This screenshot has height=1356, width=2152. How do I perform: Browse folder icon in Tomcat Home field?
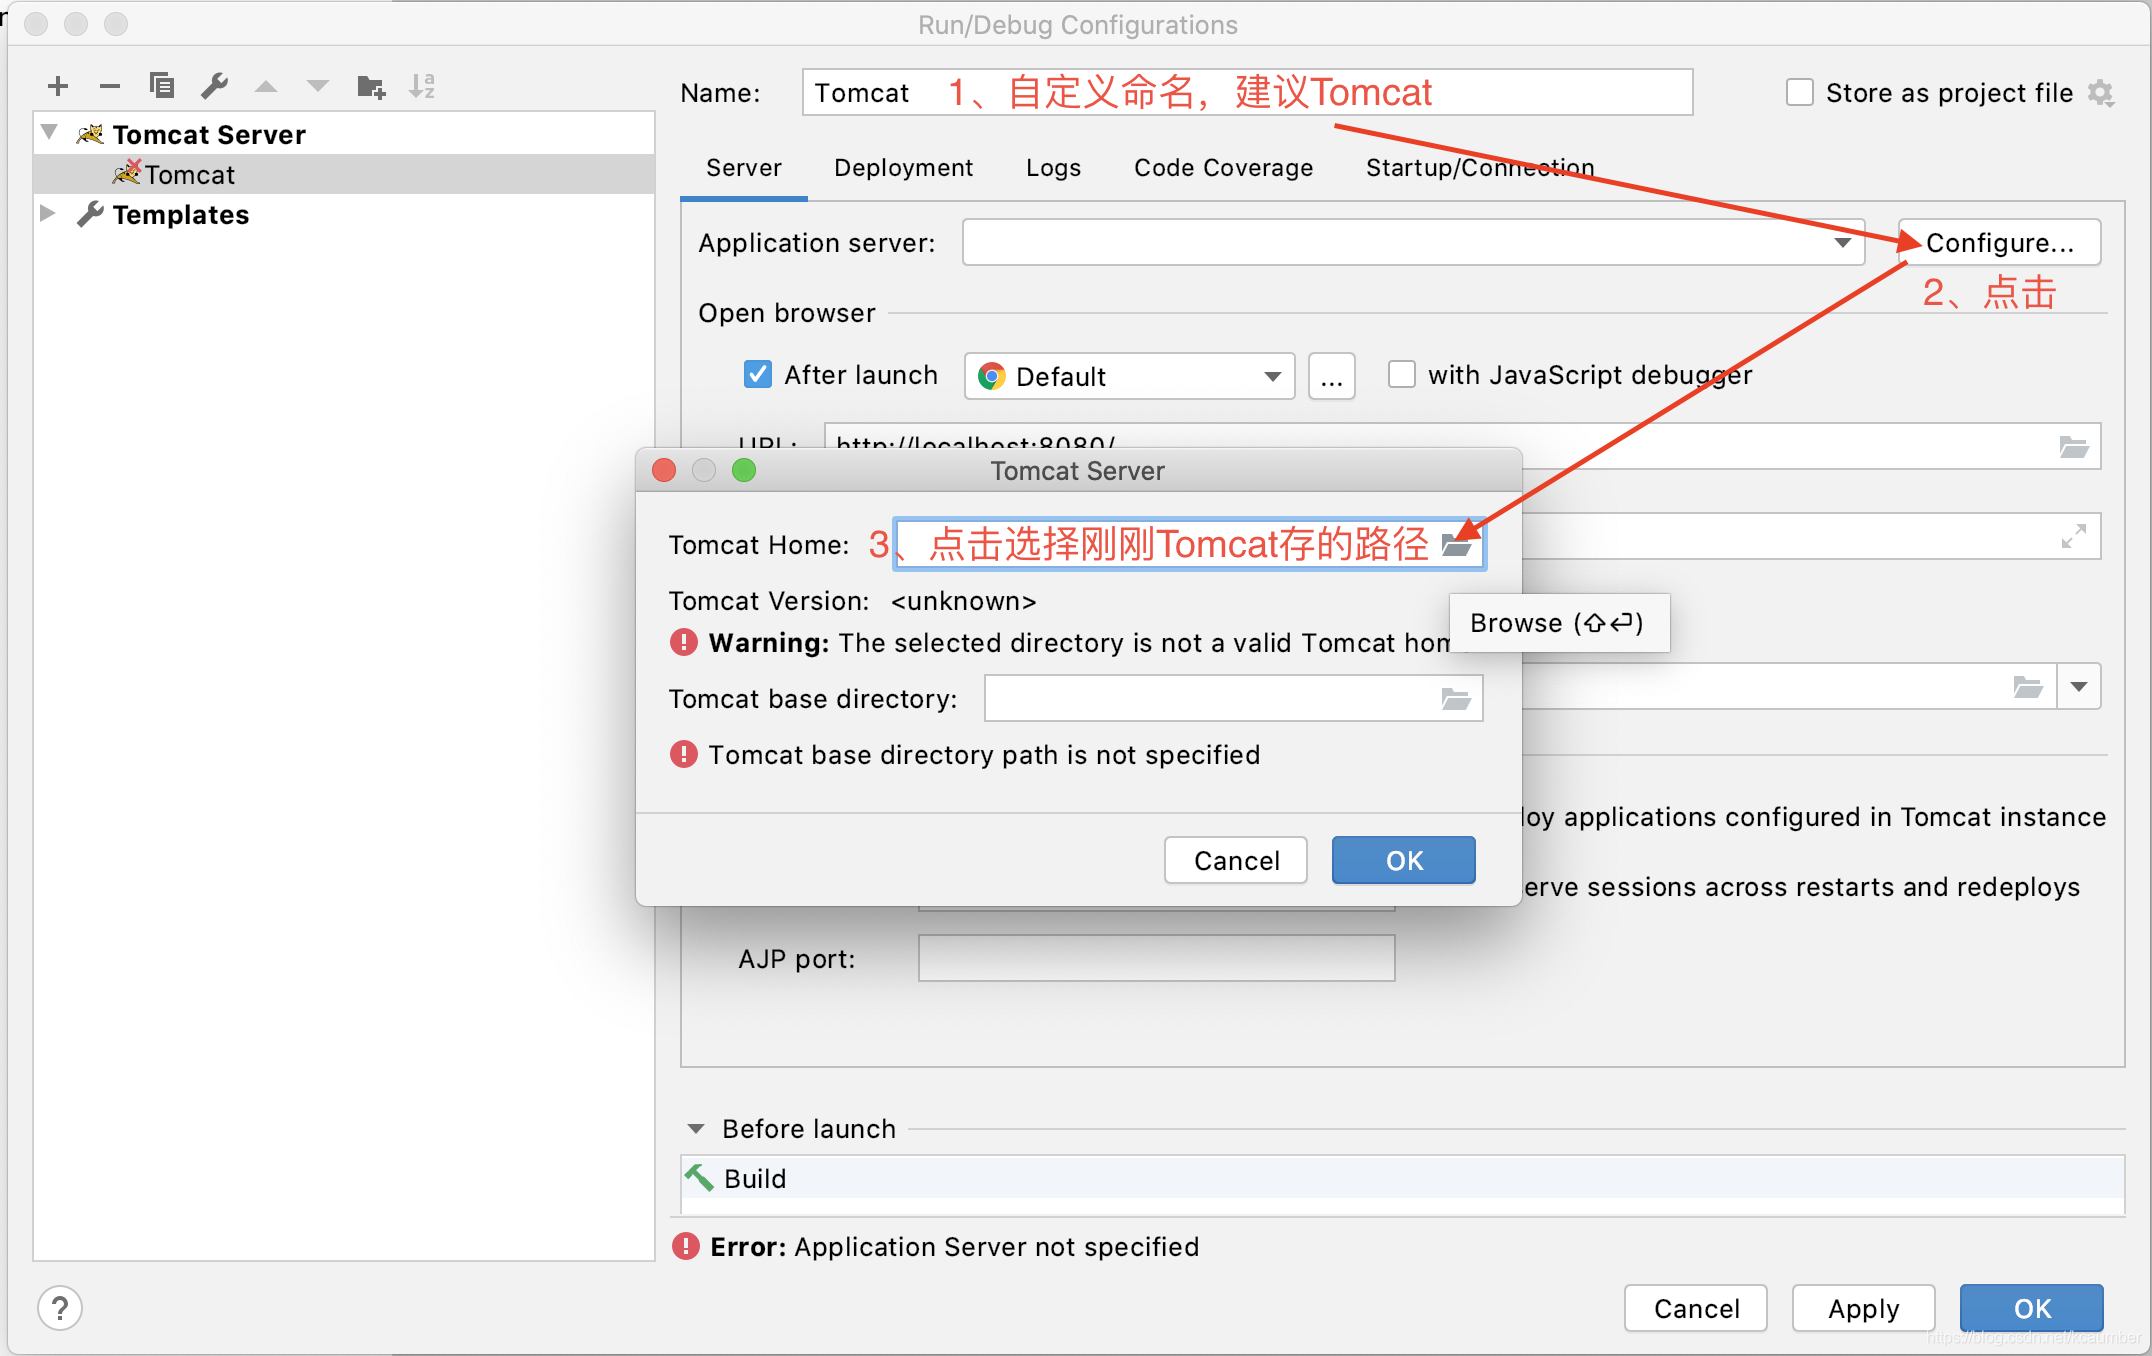point(1457,545)
